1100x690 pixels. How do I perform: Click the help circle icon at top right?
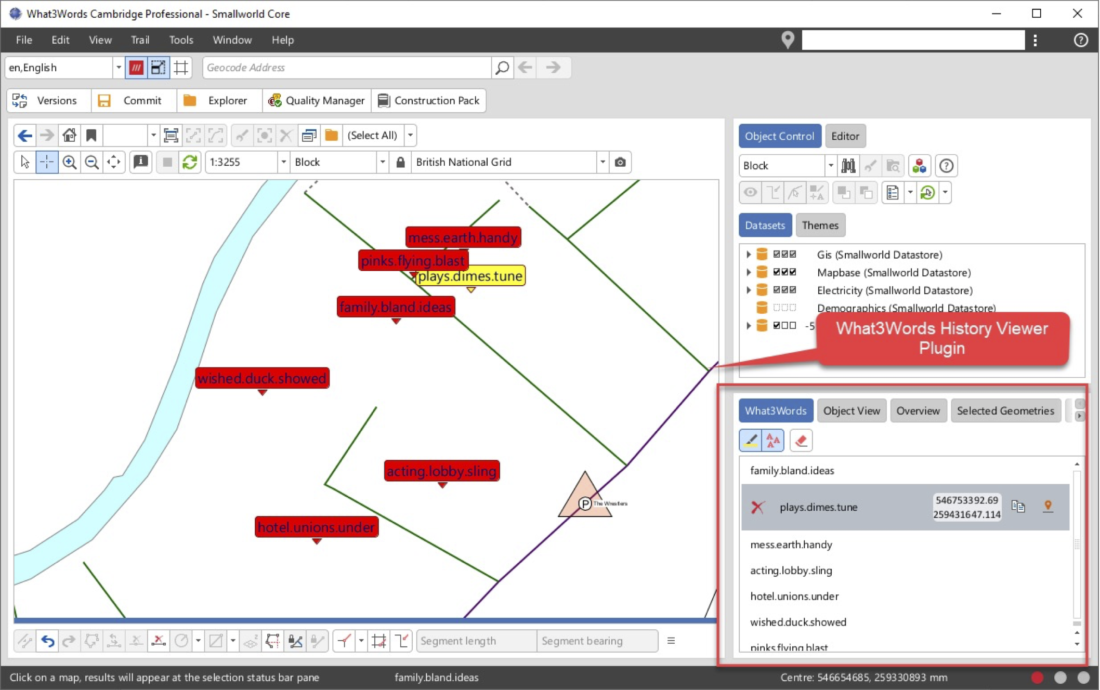pos(1081,40)
